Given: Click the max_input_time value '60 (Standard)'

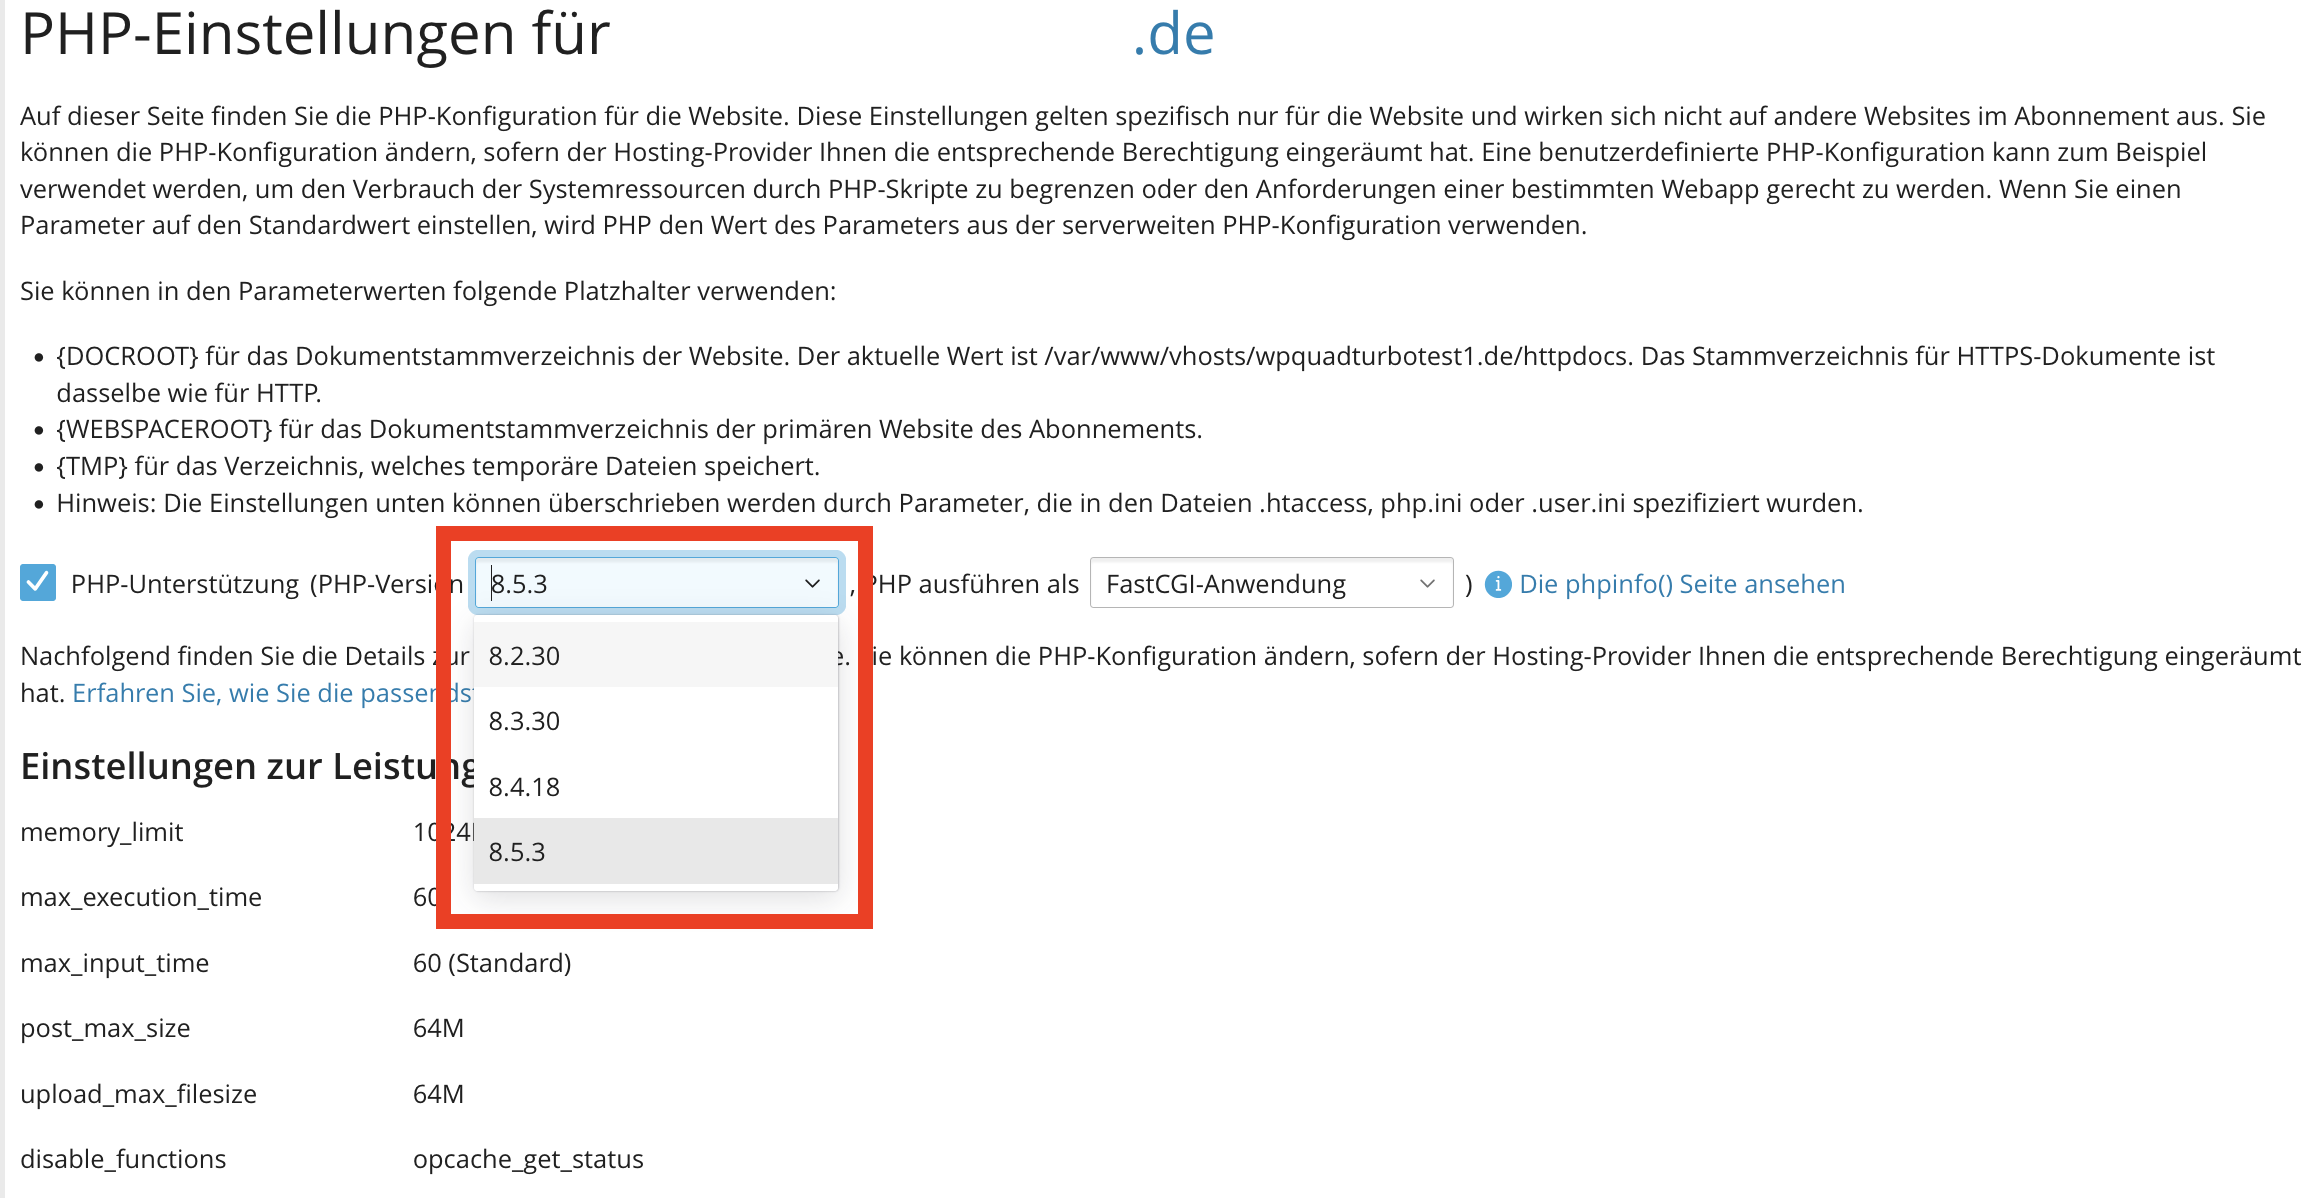Looking at the screenshot, I should [x=492, y=963].
